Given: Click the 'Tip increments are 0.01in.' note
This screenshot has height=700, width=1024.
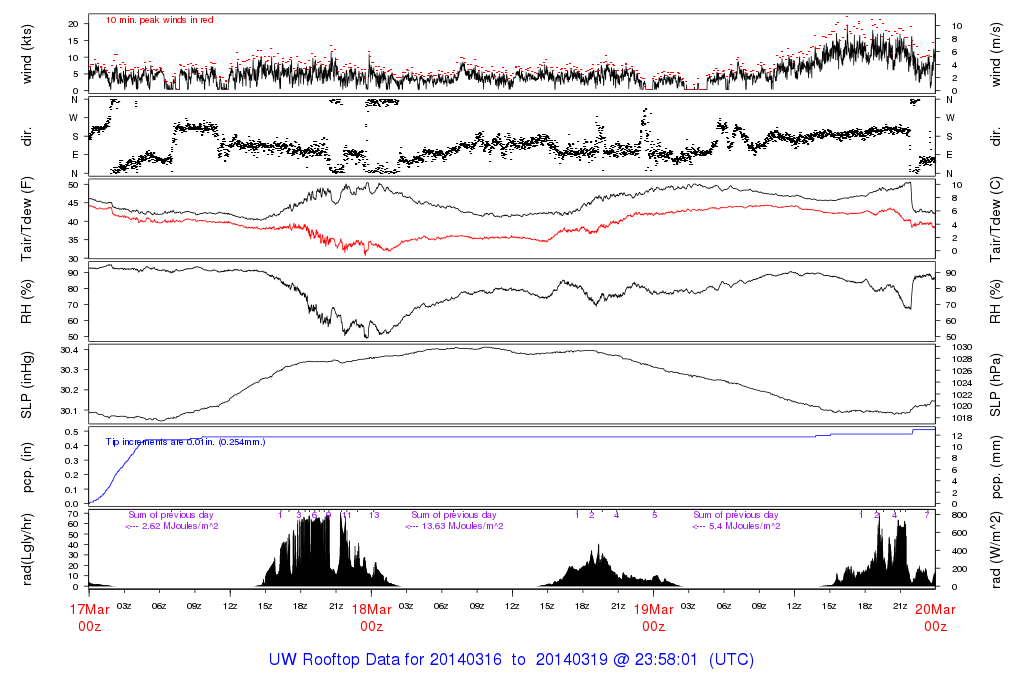Looking at the screenshot, I should (x=185, y=442).
